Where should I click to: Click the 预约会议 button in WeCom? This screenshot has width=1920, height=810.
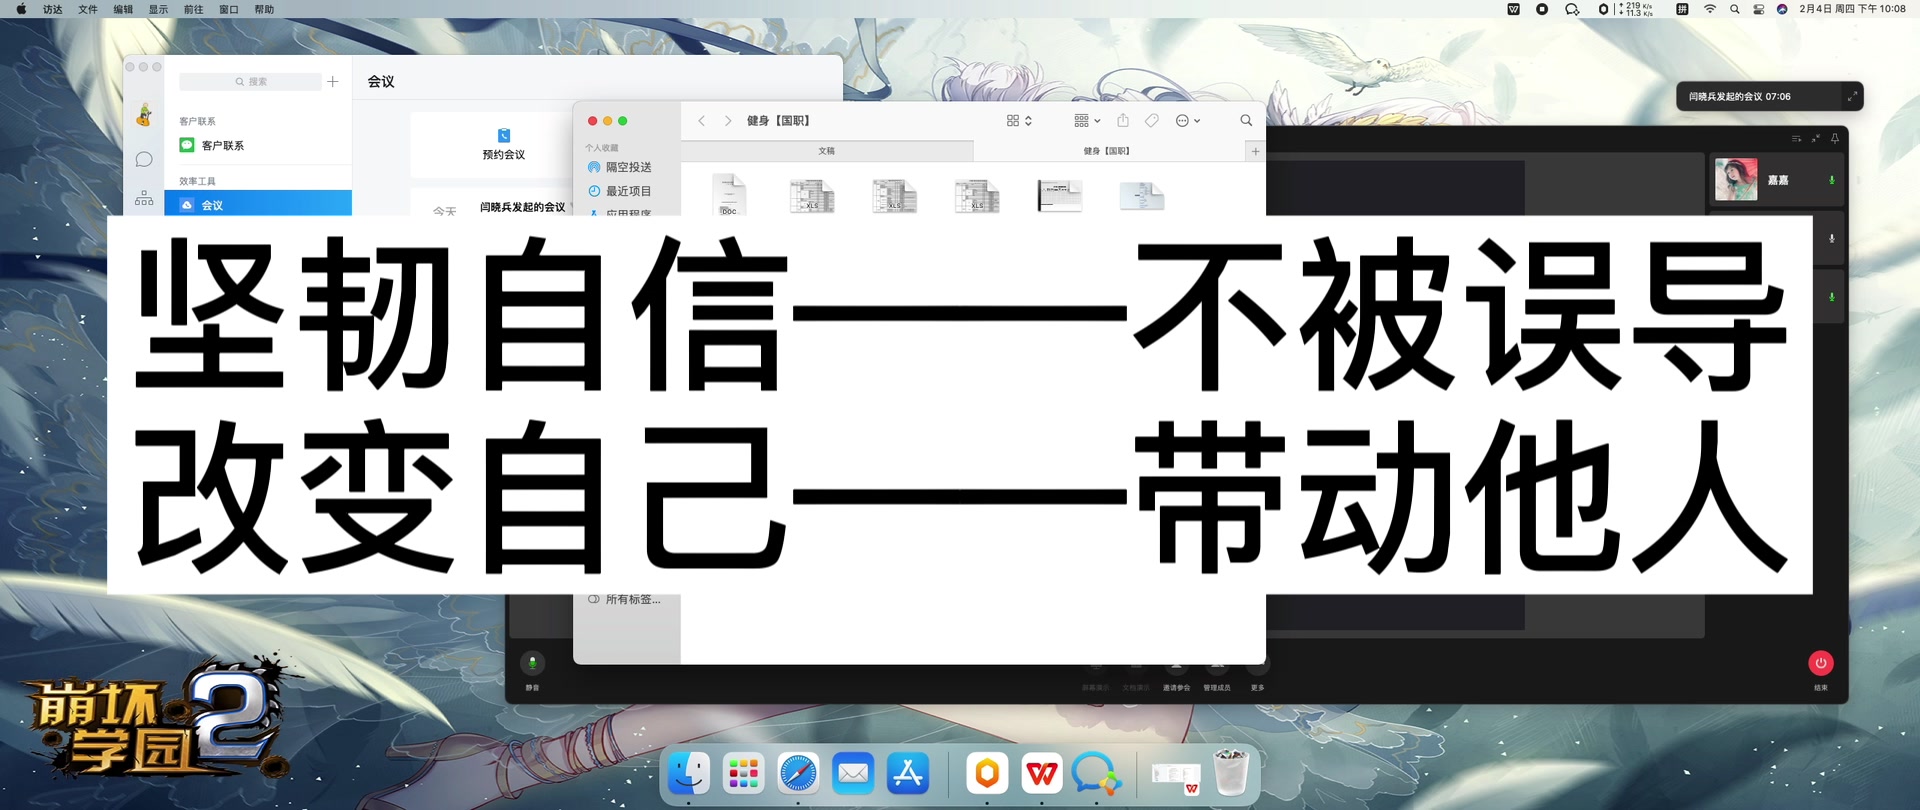[x=504, y=144]
